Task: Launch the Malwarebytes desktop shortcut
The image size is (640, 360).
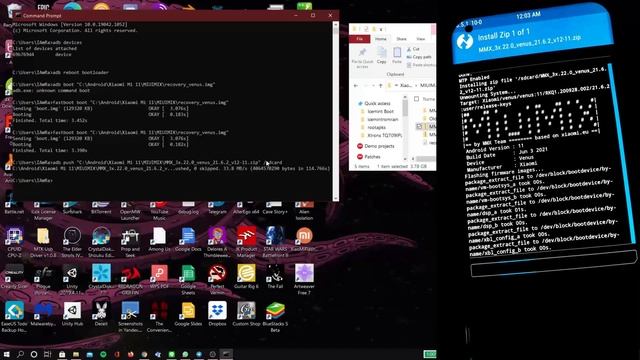Action: [x=43, y=315]
